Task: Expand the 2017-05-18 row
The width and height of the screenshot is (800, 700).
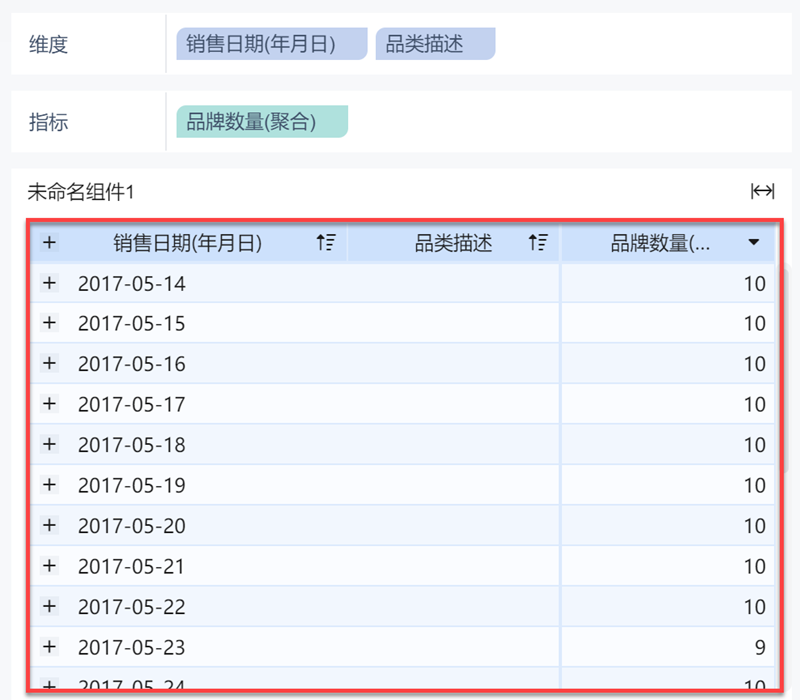Action: click(50, 444)
